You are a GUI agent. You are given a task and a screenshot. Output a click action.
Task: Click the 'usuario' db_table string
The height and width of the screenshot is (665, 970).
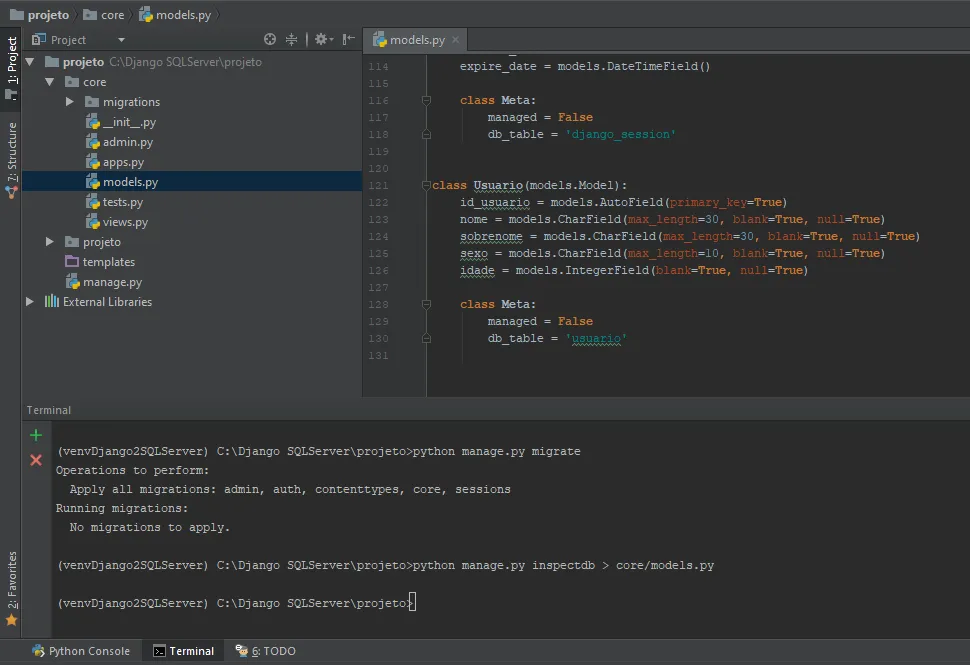point(596,338)
